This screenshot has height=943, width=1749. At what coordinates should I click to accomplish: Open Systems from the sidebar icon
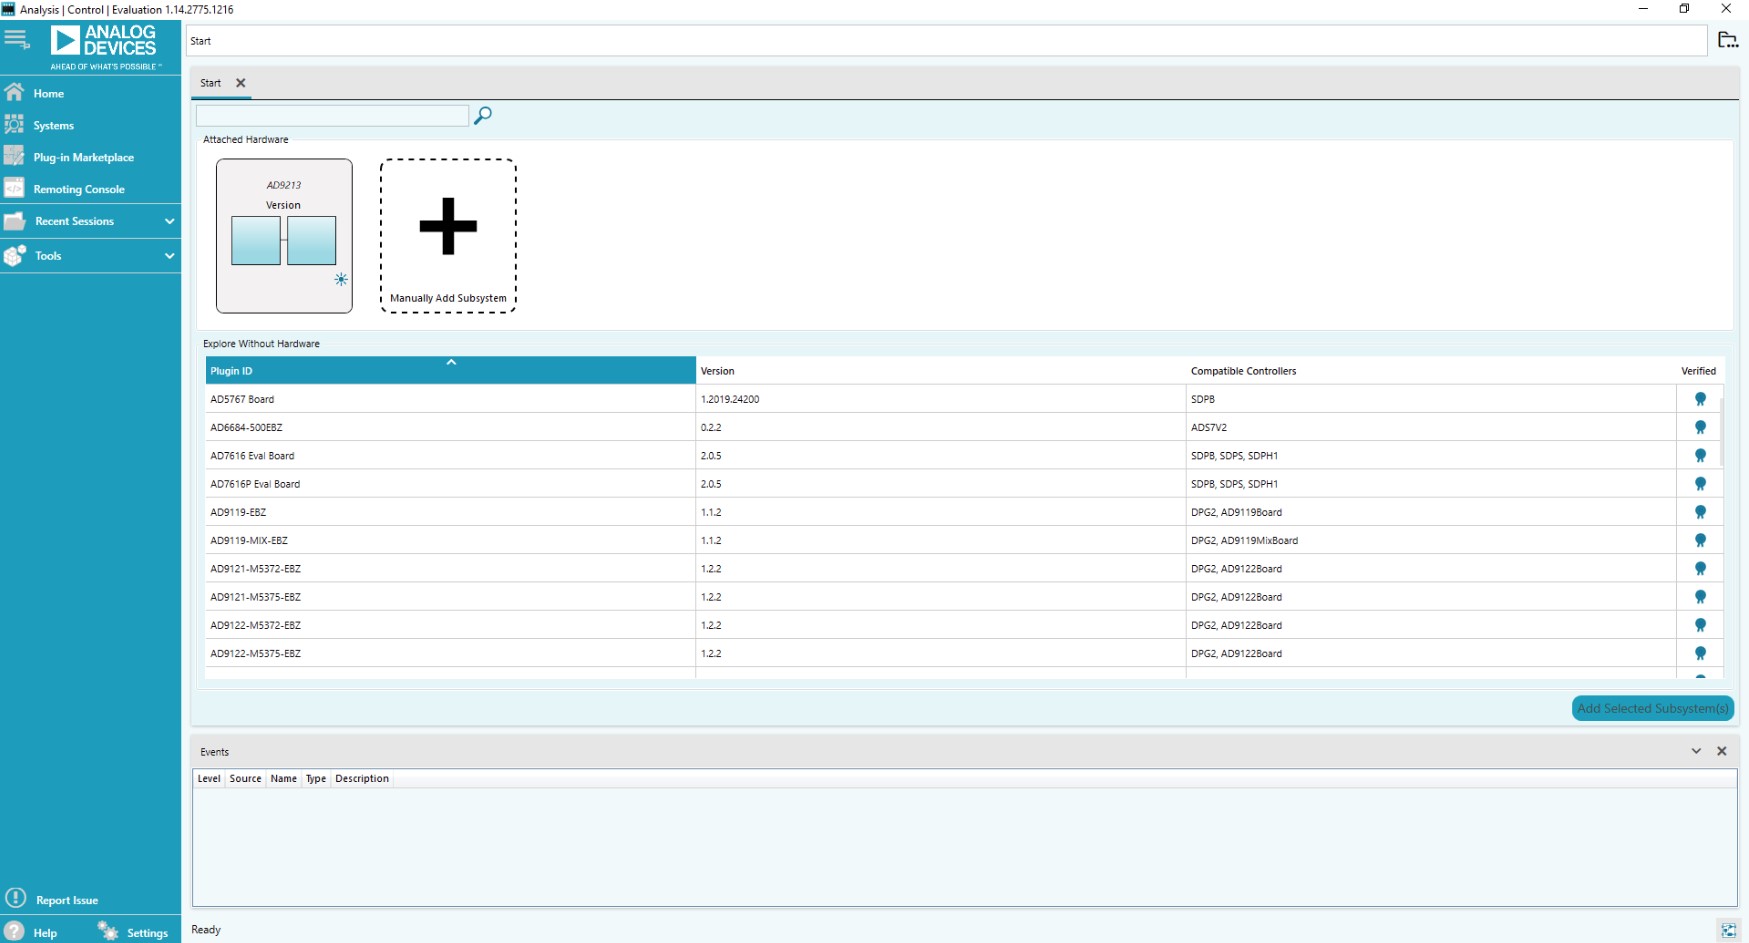coord(13,124)
